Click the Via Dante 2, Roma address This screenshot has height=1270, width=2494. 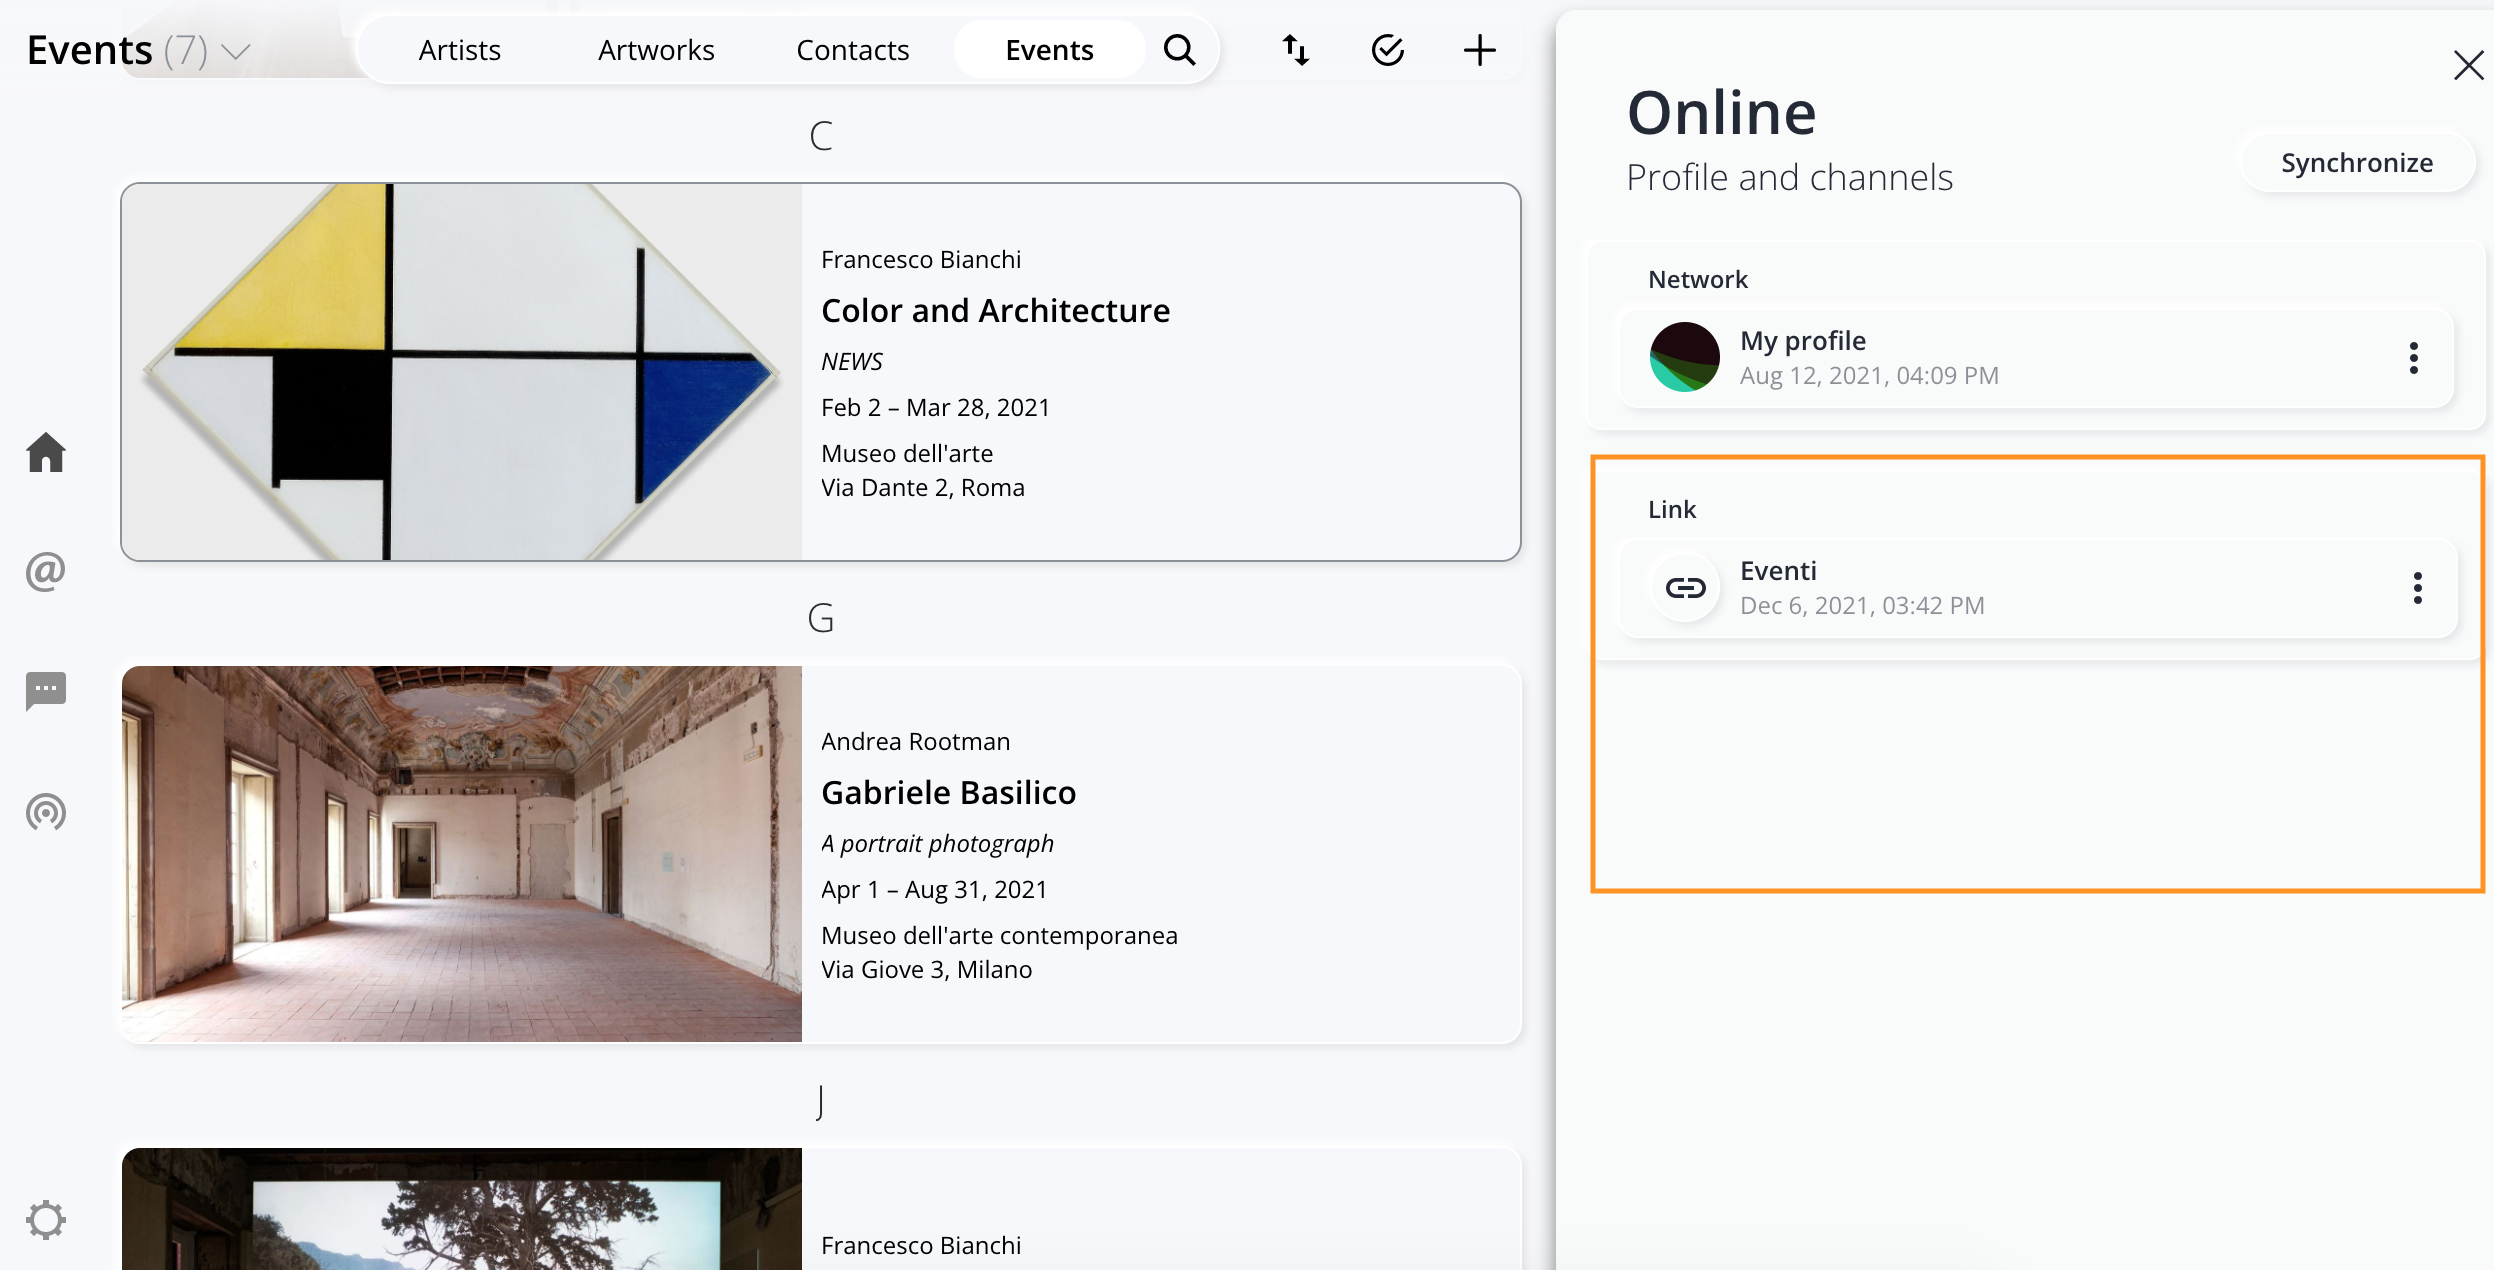pyautogui.click(x=922, y=488)
